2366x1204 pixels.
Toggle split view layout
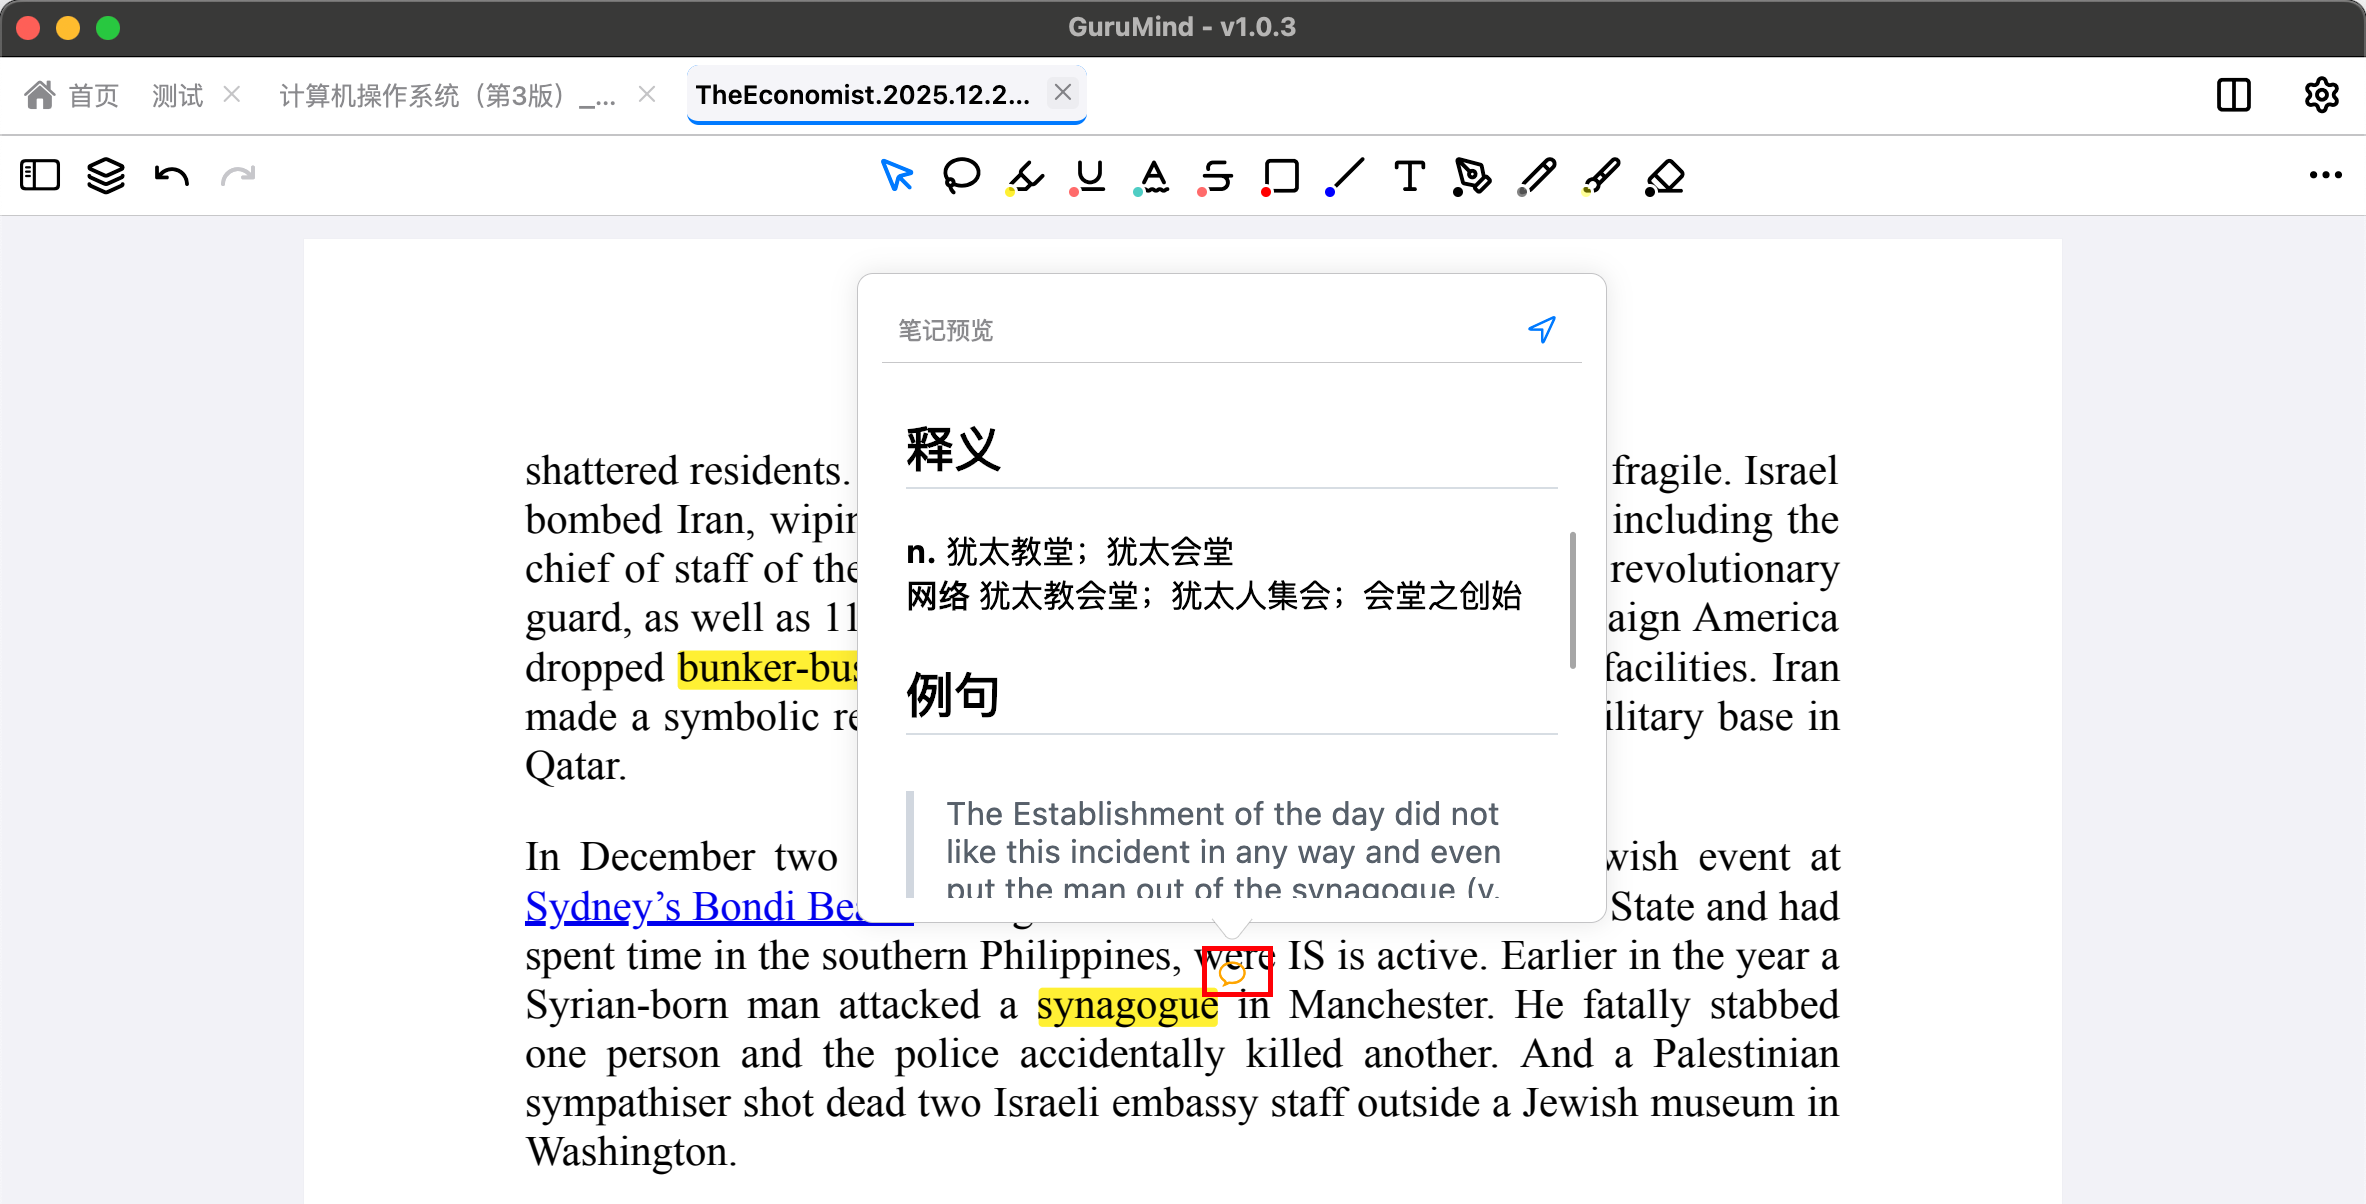point(2233,95)
